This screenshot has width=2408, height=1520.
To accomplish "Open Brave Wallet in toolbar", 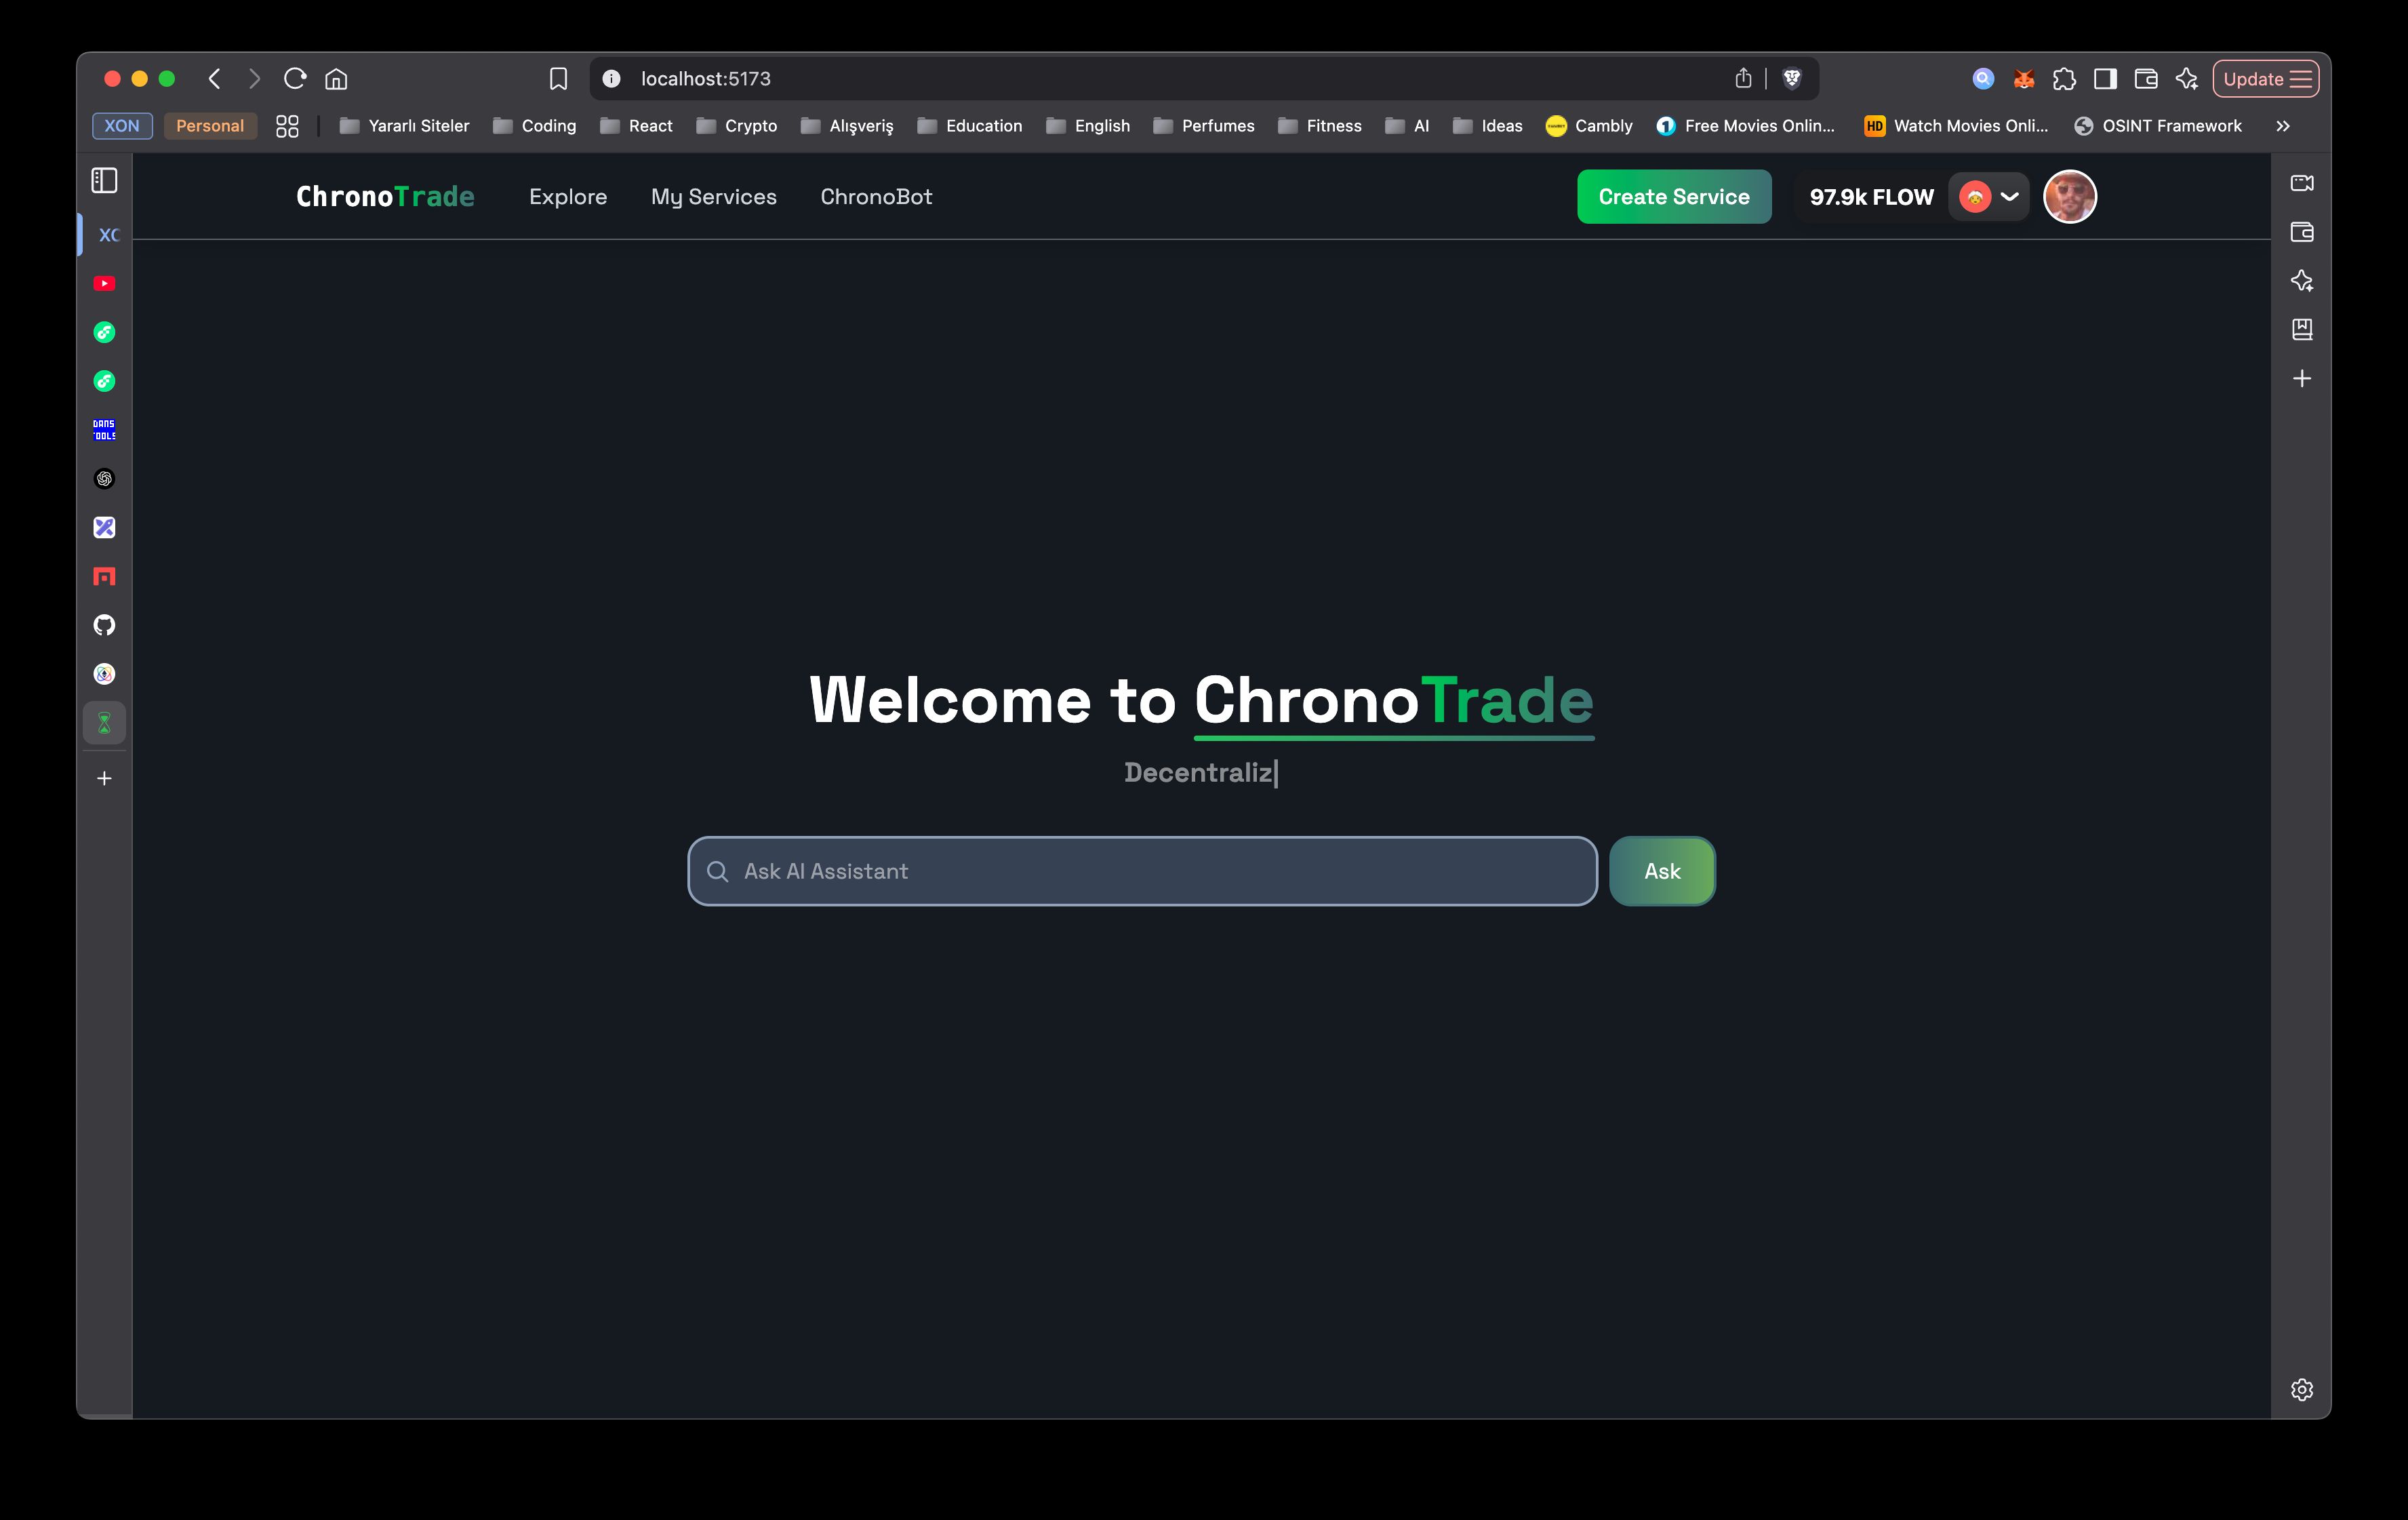I will pyautogui.click(x=2146, y=78).
